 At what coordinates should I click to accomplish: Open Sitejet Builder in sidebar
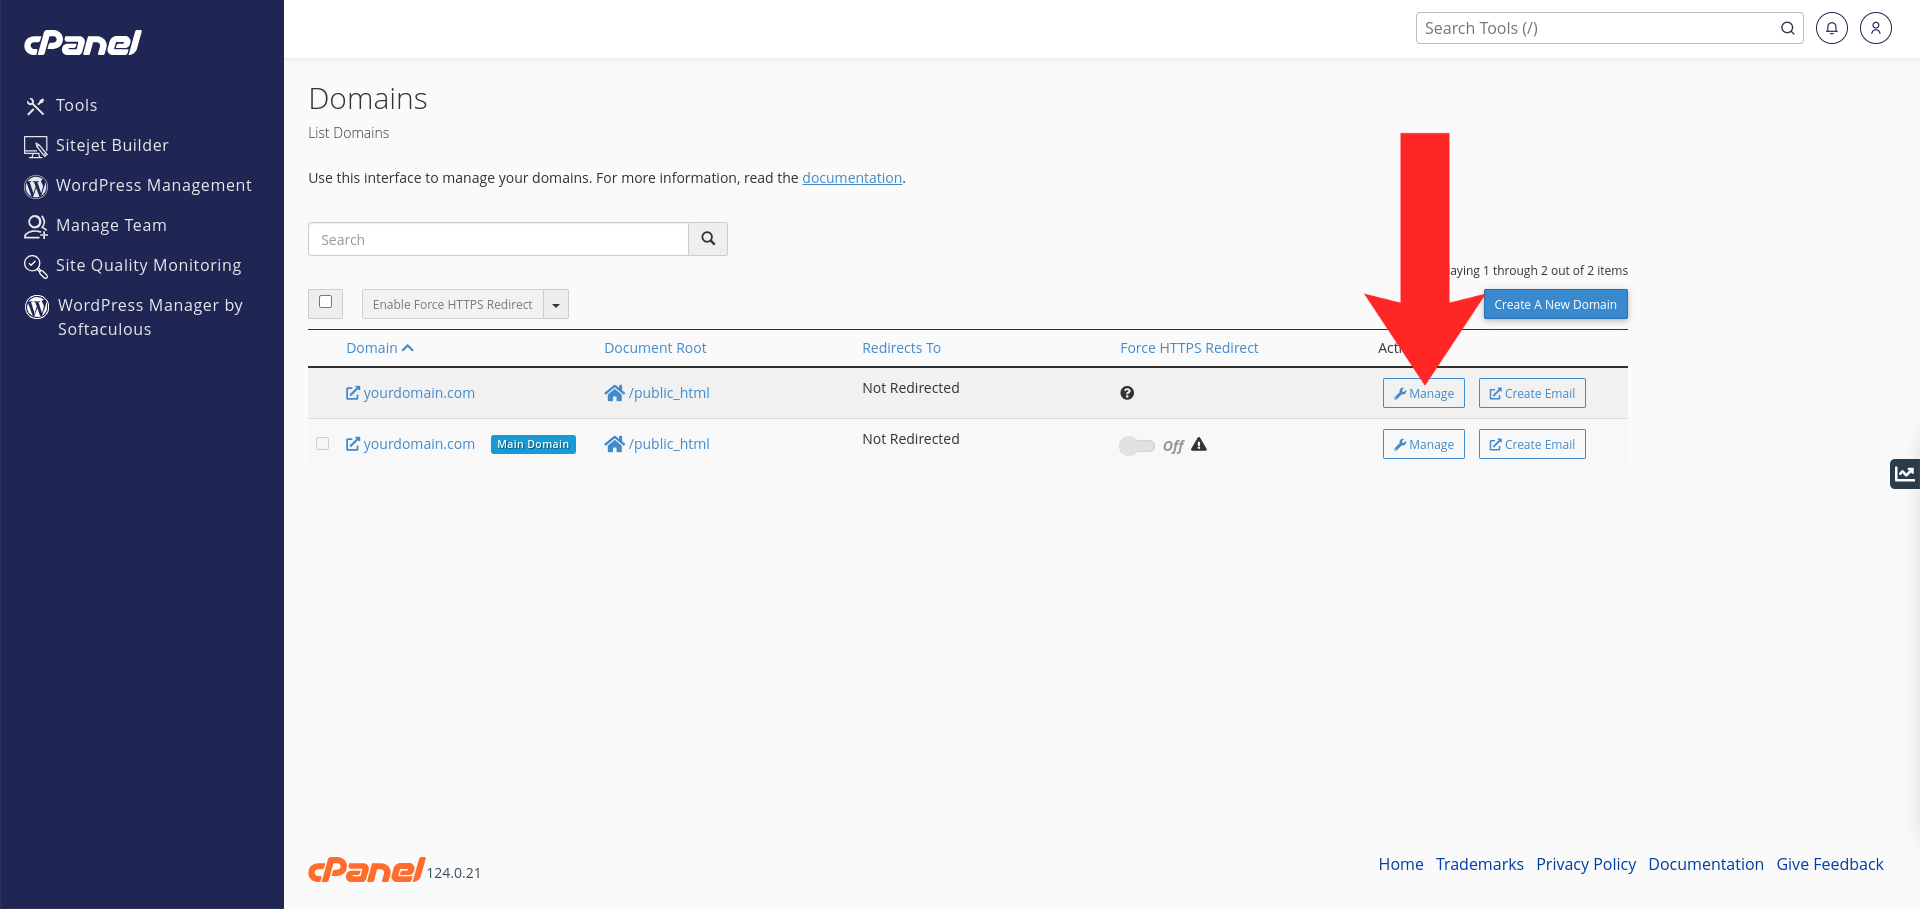coord(112,145)
